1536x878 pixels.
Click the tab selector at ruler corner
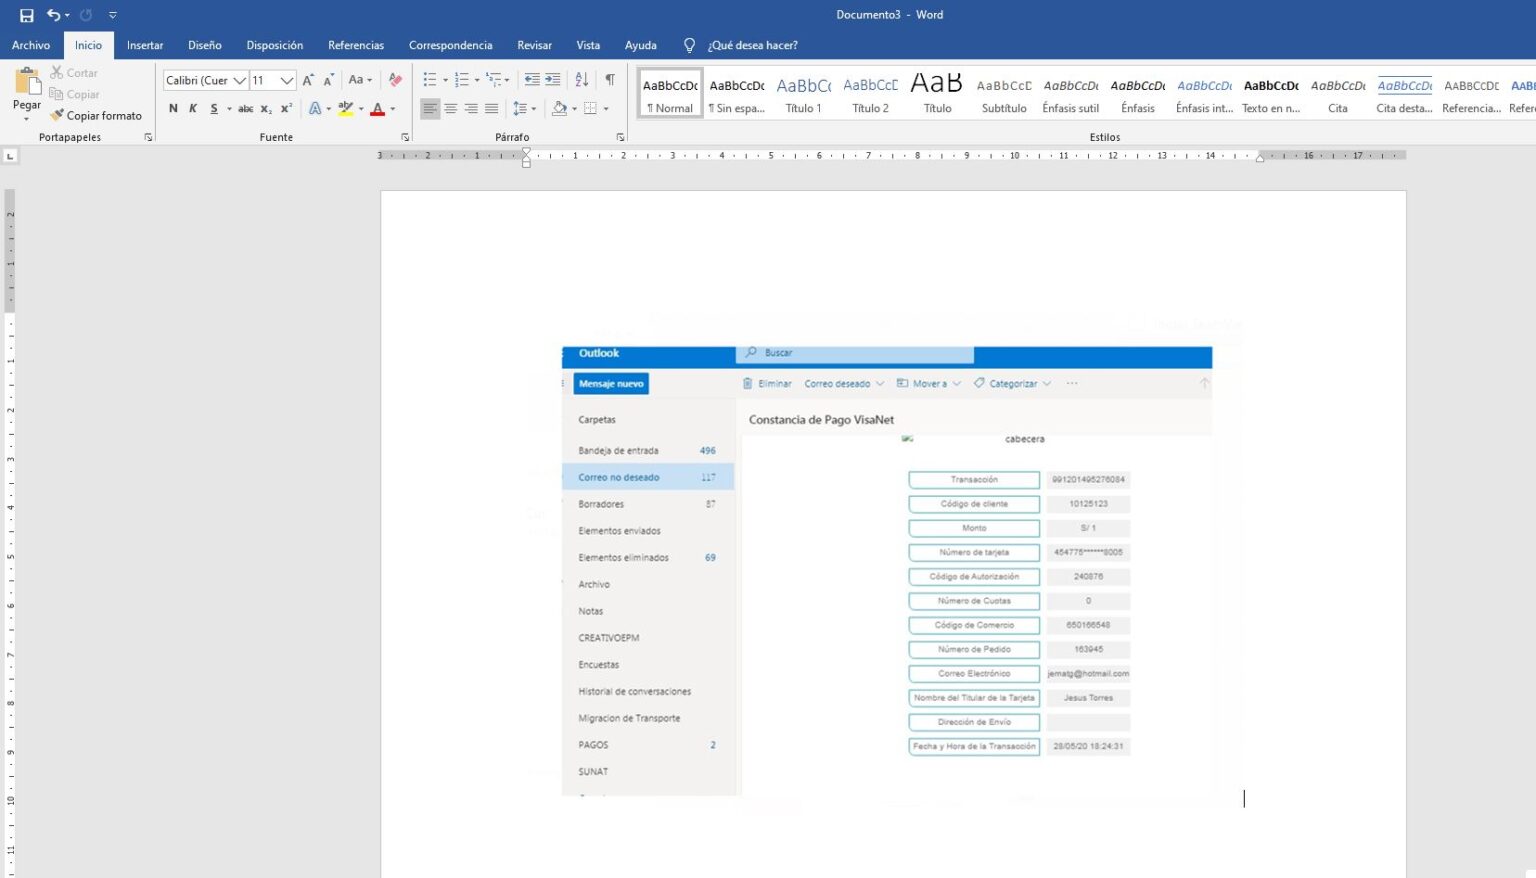point(10,156)
